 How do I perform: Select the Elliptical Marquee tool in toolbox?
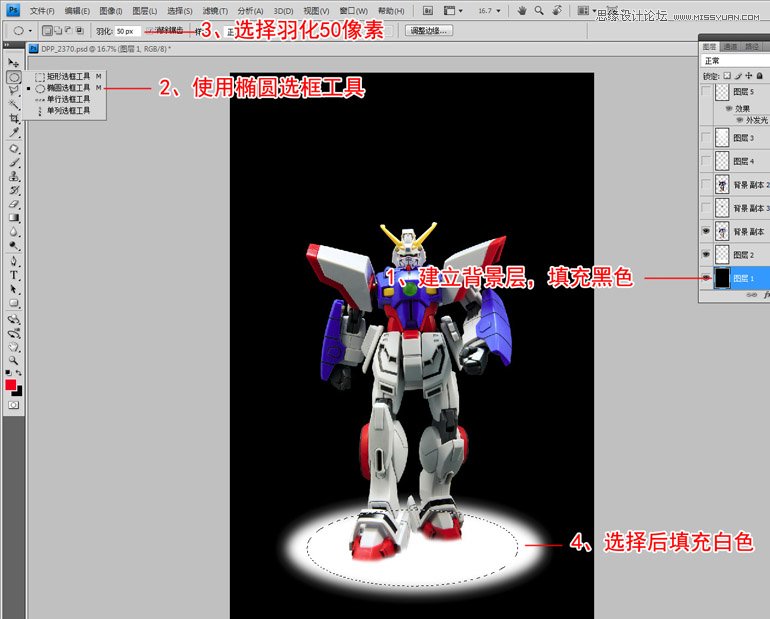[14, 76]
